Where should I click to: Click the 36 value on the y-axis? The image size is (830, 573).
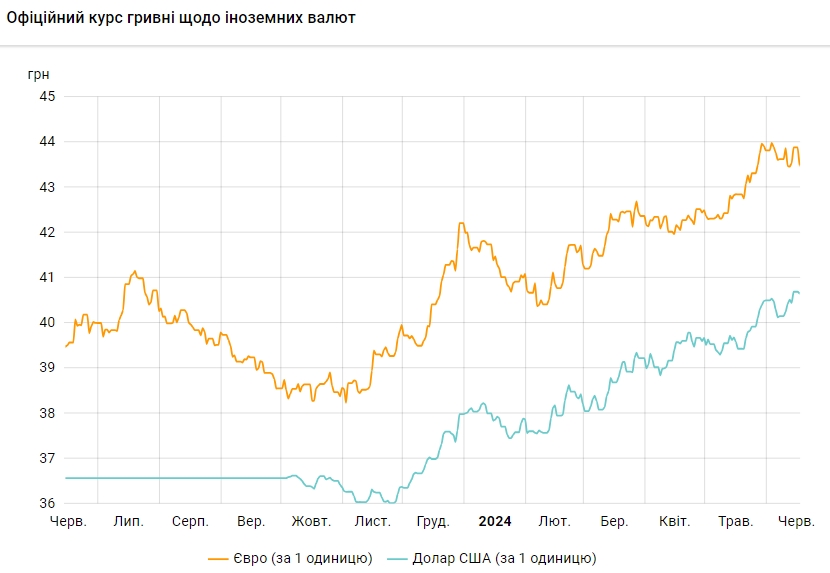click(47, 504)
